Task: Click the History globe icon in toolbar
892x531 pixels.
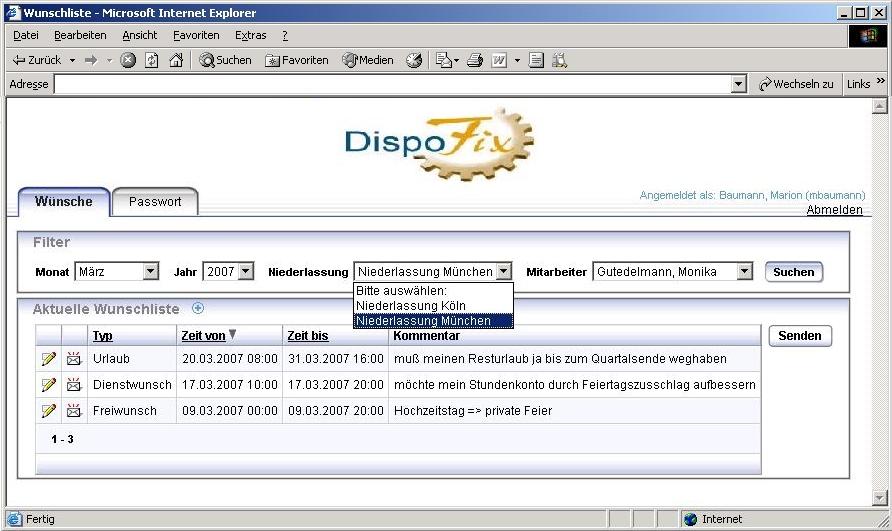Action: click(x=414, y=60)
